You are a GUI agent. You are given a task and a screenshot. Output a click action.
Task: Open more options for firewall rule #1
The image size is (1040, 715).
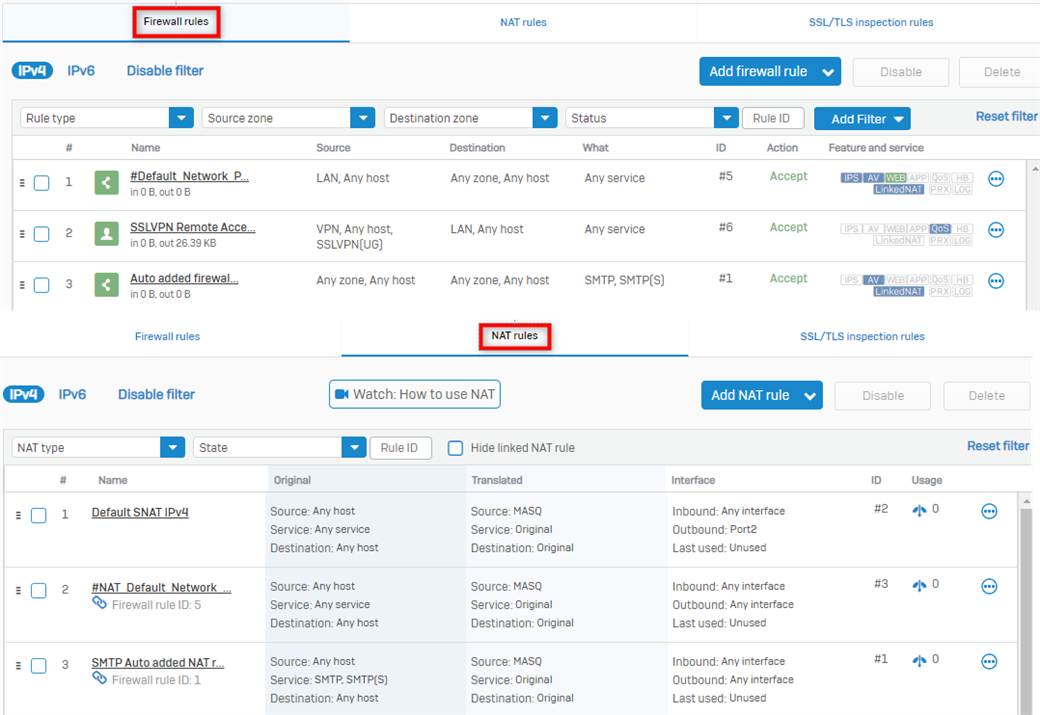coord(996,281)
